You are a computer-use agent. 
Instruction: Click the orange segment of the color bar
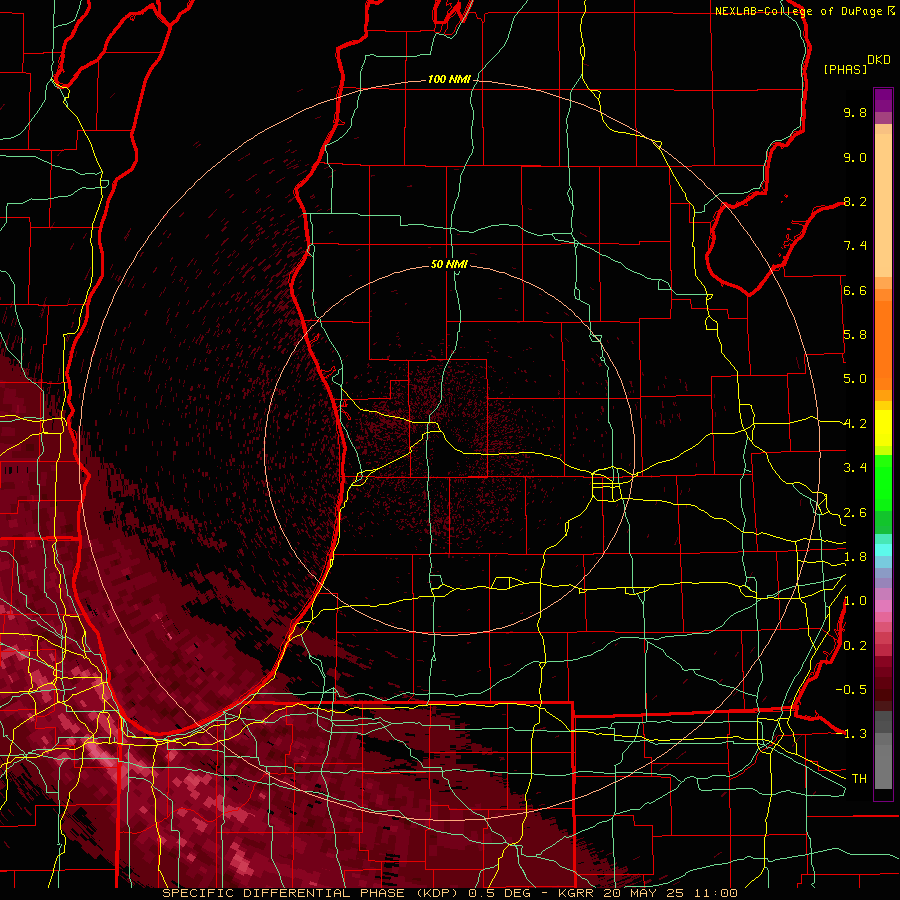pyautogui.click(x=883, y=344)
